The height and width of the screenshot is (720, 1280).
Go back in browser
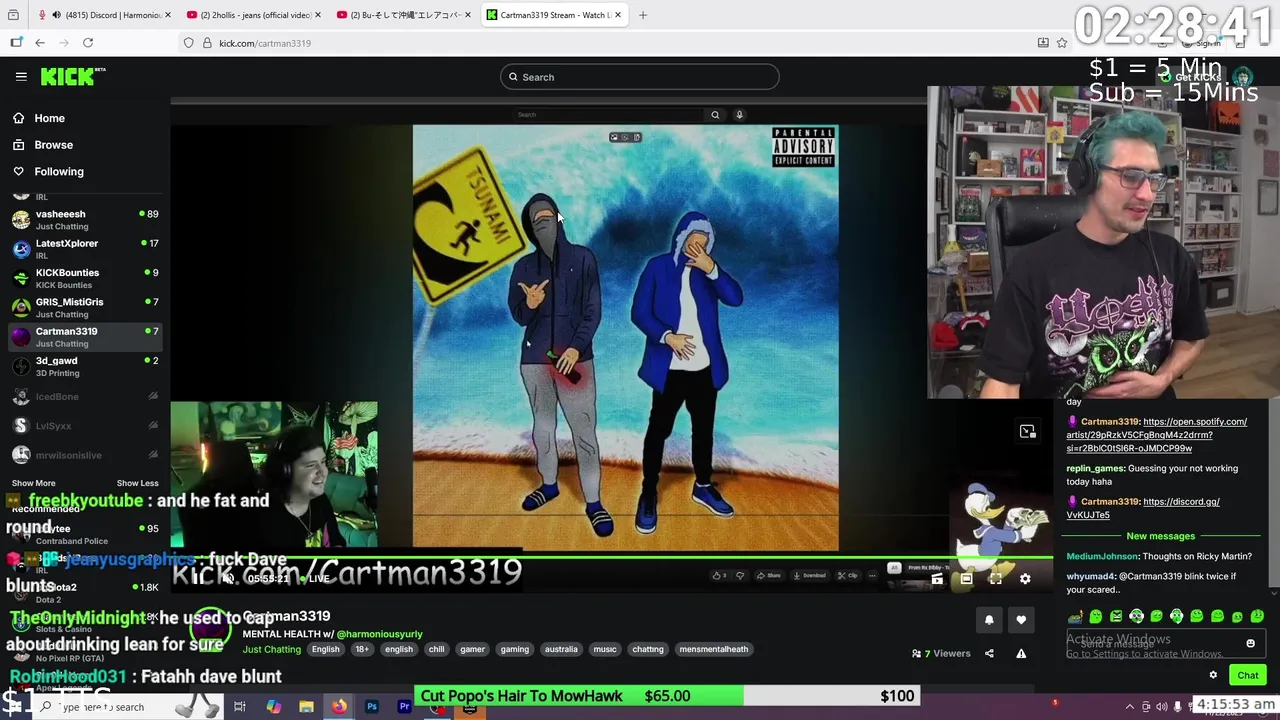[40, 43]
